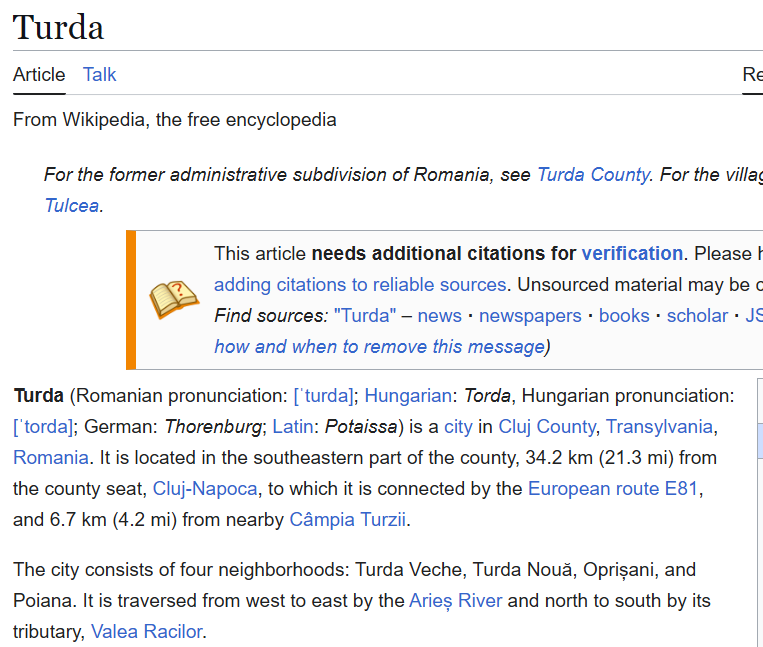Open Romanian pronunciation [ˈturda] link

click(x=324, y=396)
